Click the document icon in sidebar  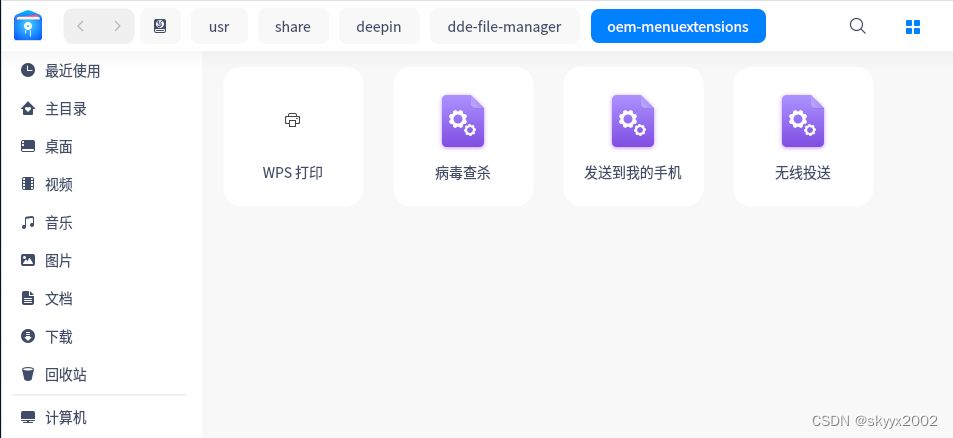pyautogui.click(x=28, y=298)
